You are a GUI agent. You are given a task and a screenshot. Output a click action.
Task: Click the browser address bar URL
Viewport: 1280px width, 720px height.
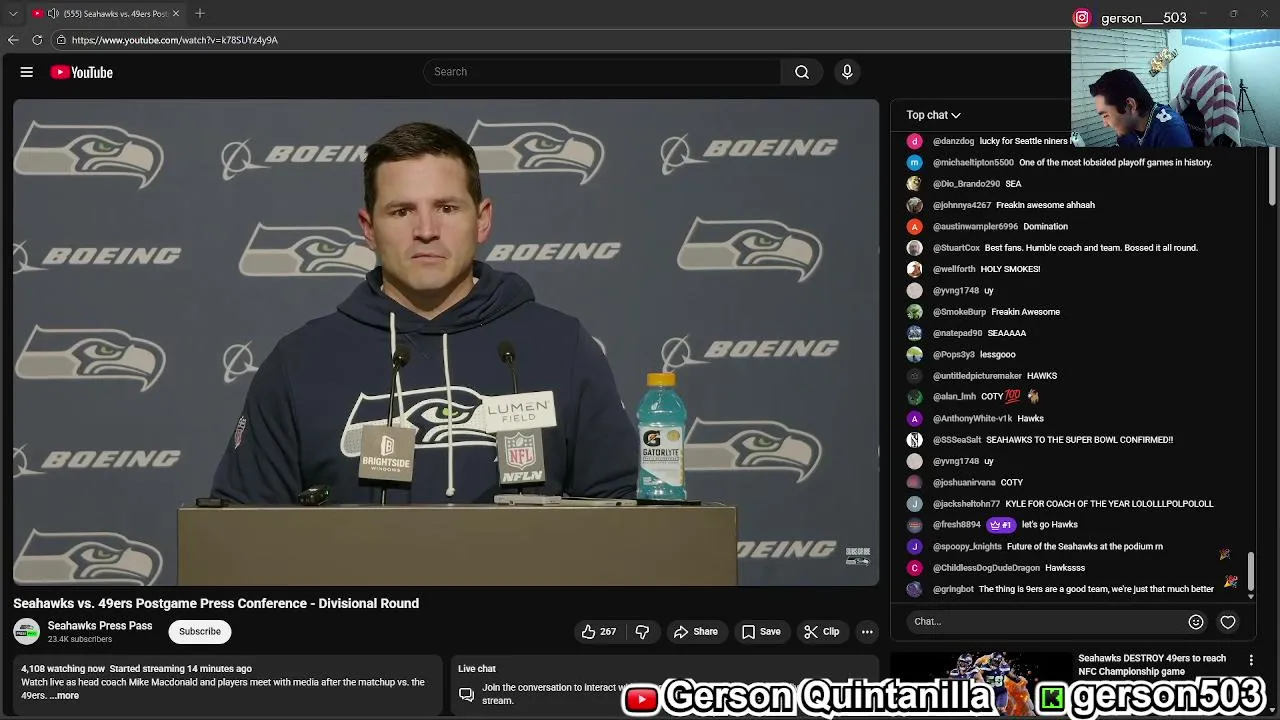point(175,40)
